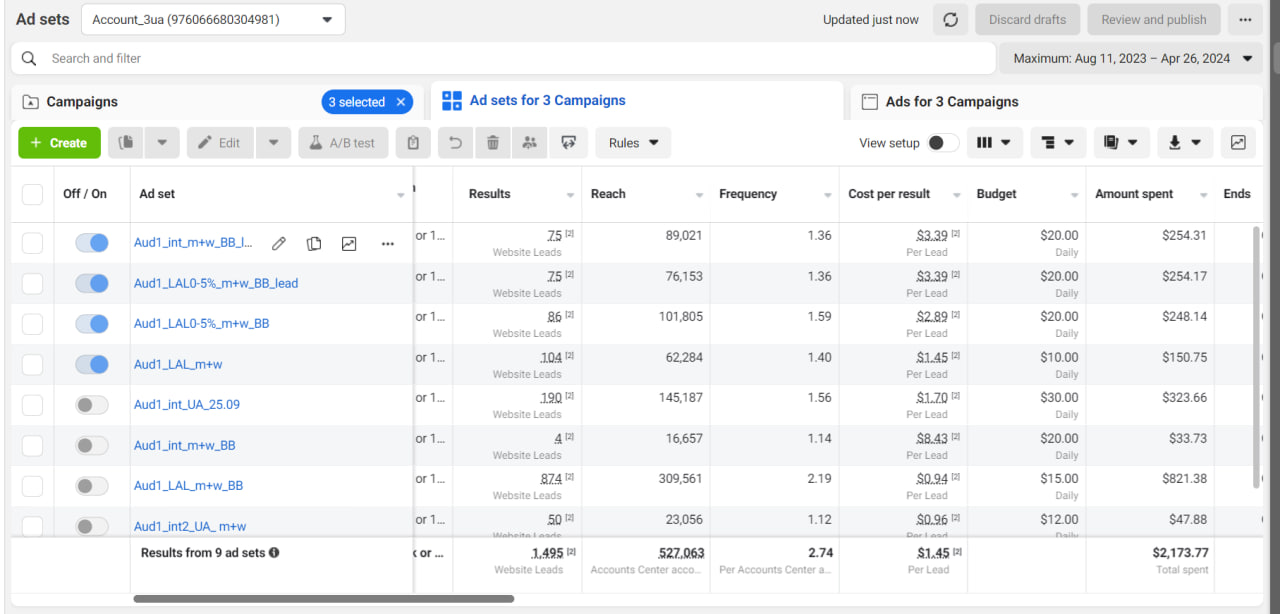Open the breakdown dropdown
Viewport: 1280px width, 614px height.
click(1058, 143)
